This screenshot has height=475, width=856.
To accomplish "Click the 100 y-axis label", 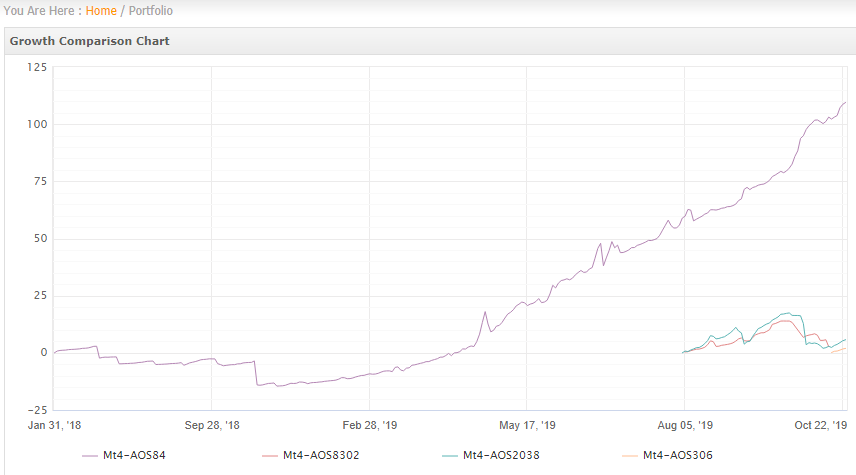I will [x=37, y=124].
